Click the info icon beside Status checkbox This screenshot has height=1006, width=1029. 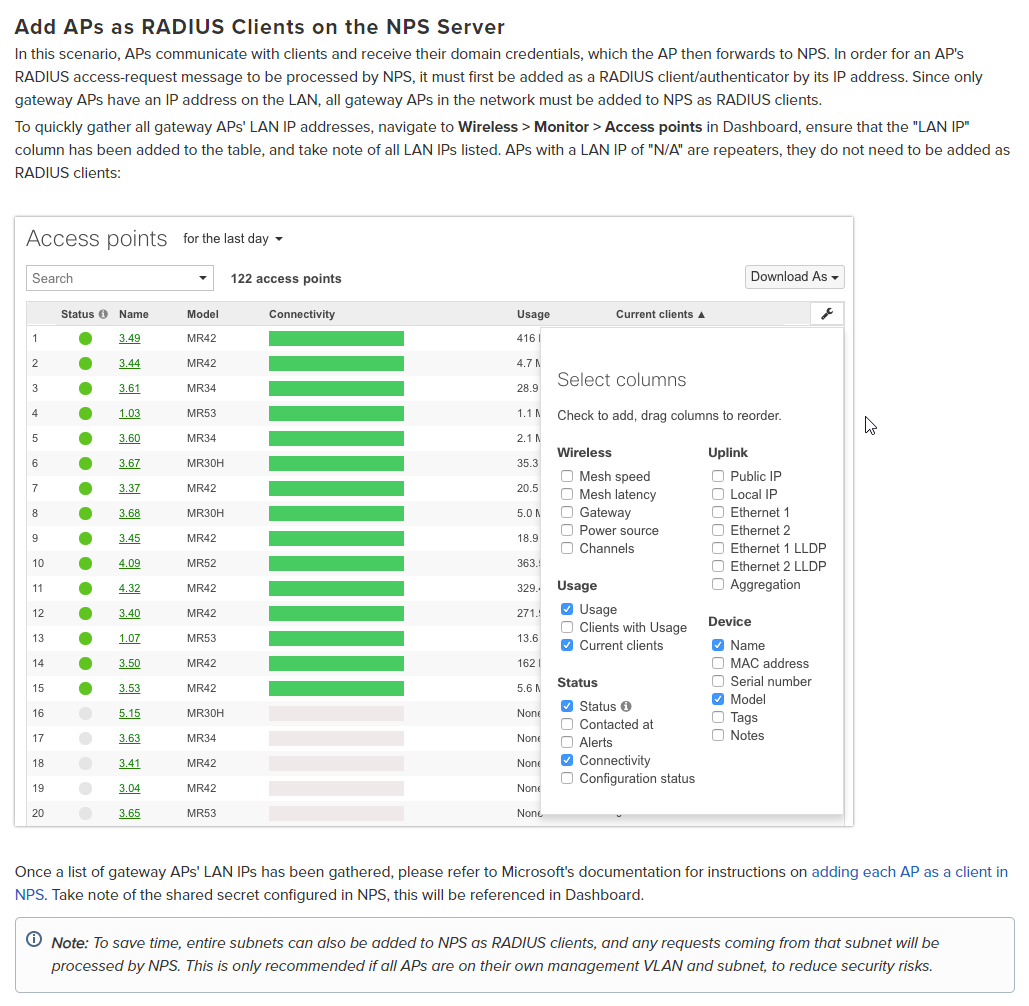pos(626,706)
